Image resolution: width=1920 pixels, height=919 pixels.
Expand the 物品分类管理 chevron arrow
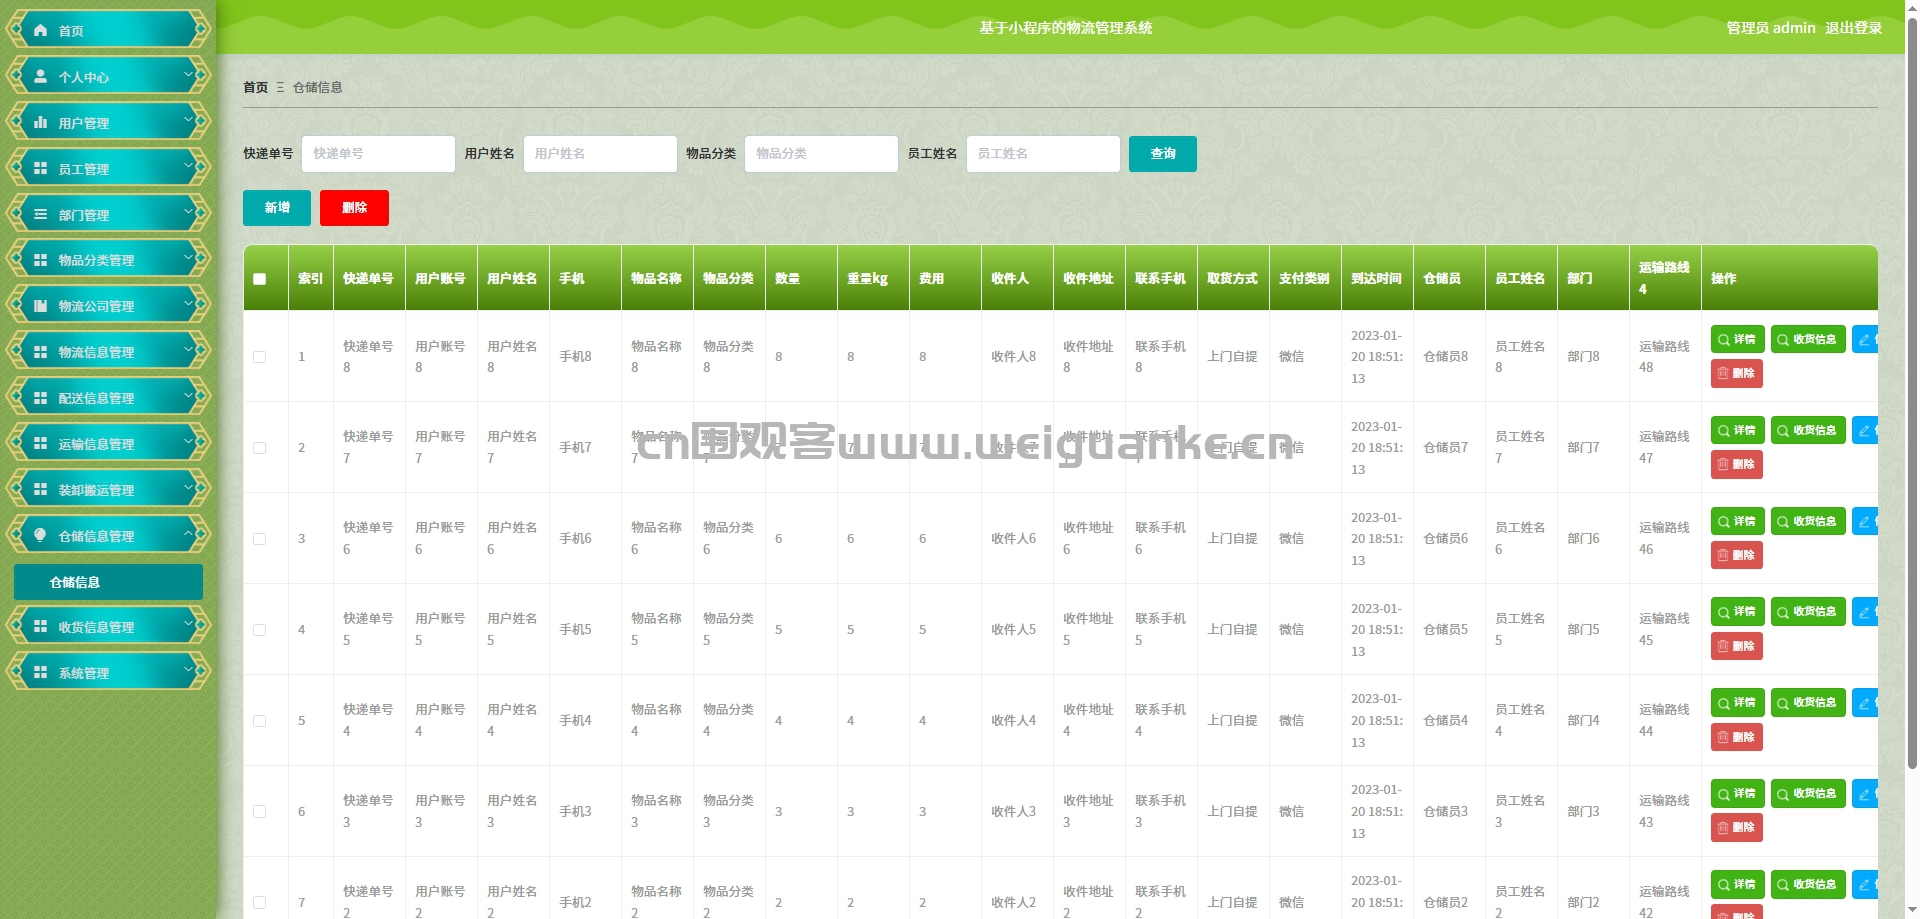point(189,259)
